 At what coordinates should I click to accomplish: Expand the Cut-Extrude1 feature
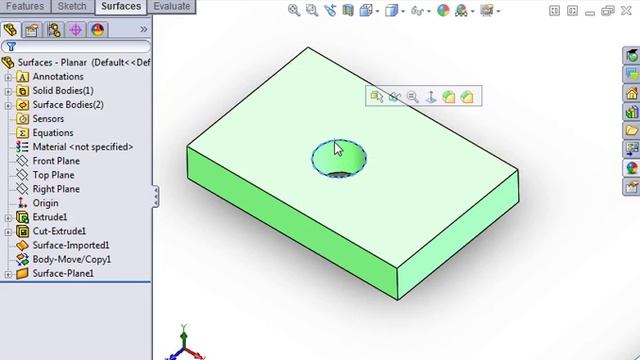(8, 232)
